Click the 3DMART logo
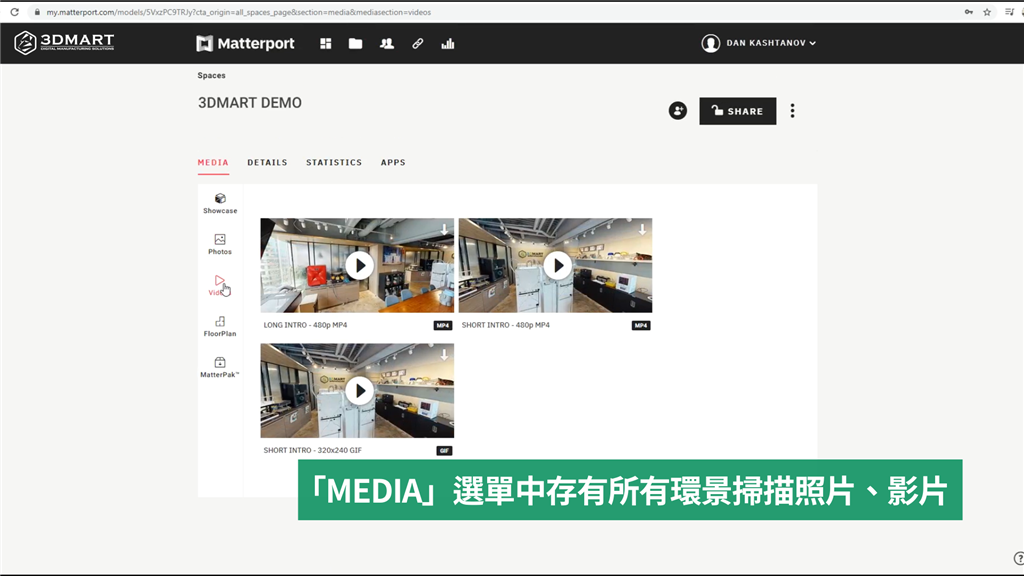Screen dimensions: 1024x576 tap(64, 43)
